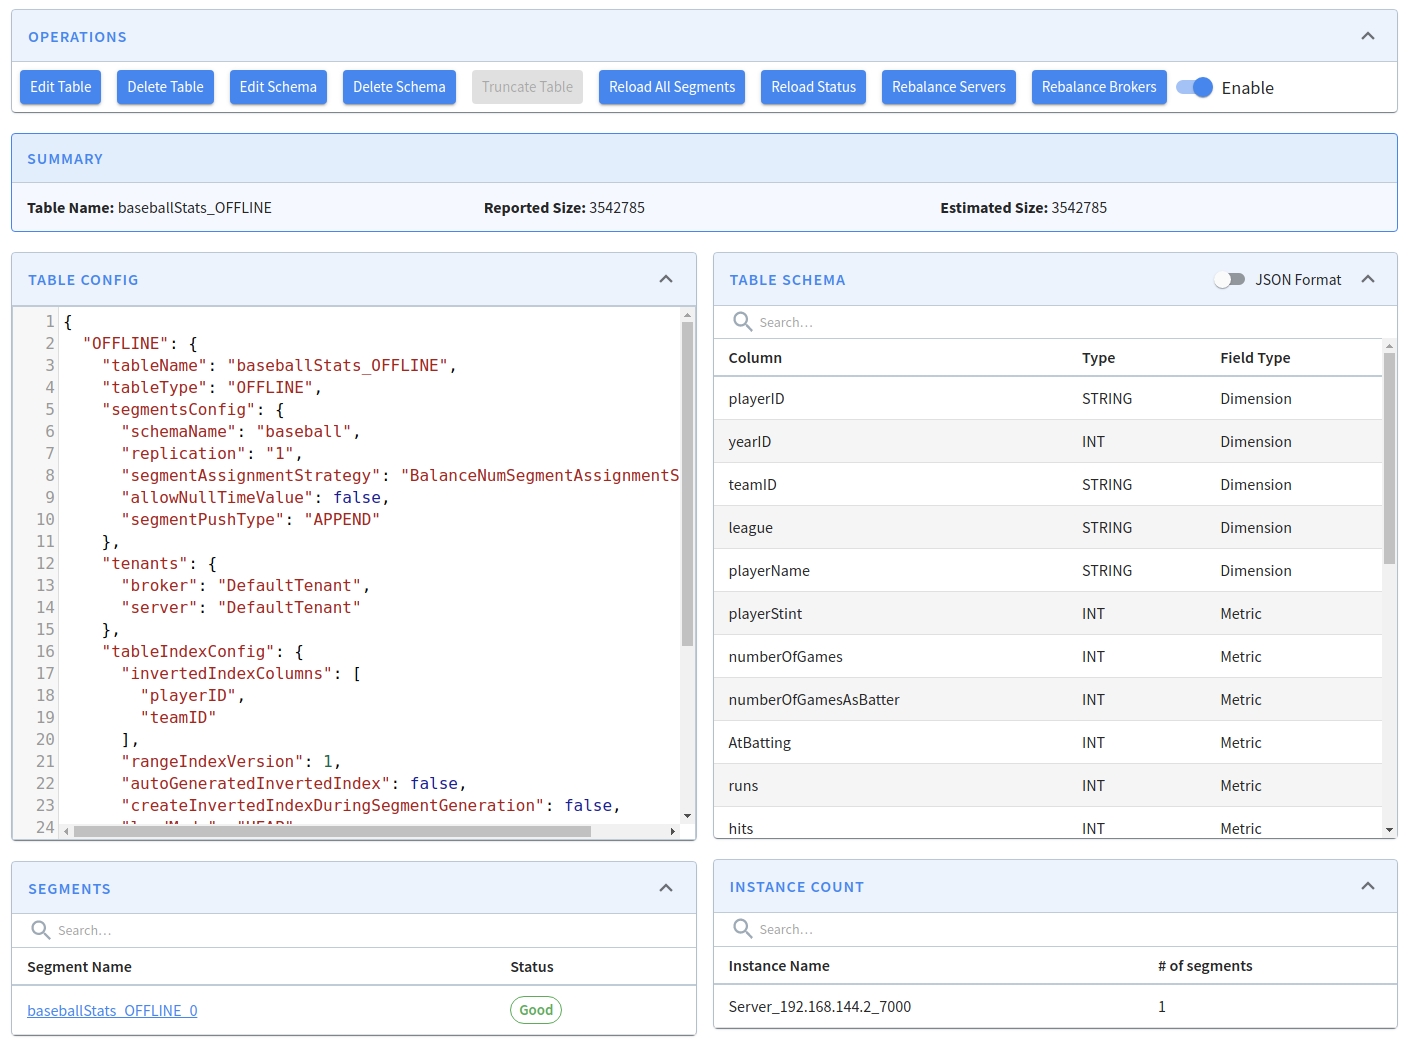Collapse the Table Schema section
This screenshot has width=1409, height=1045.
(x=1368, y=279)
